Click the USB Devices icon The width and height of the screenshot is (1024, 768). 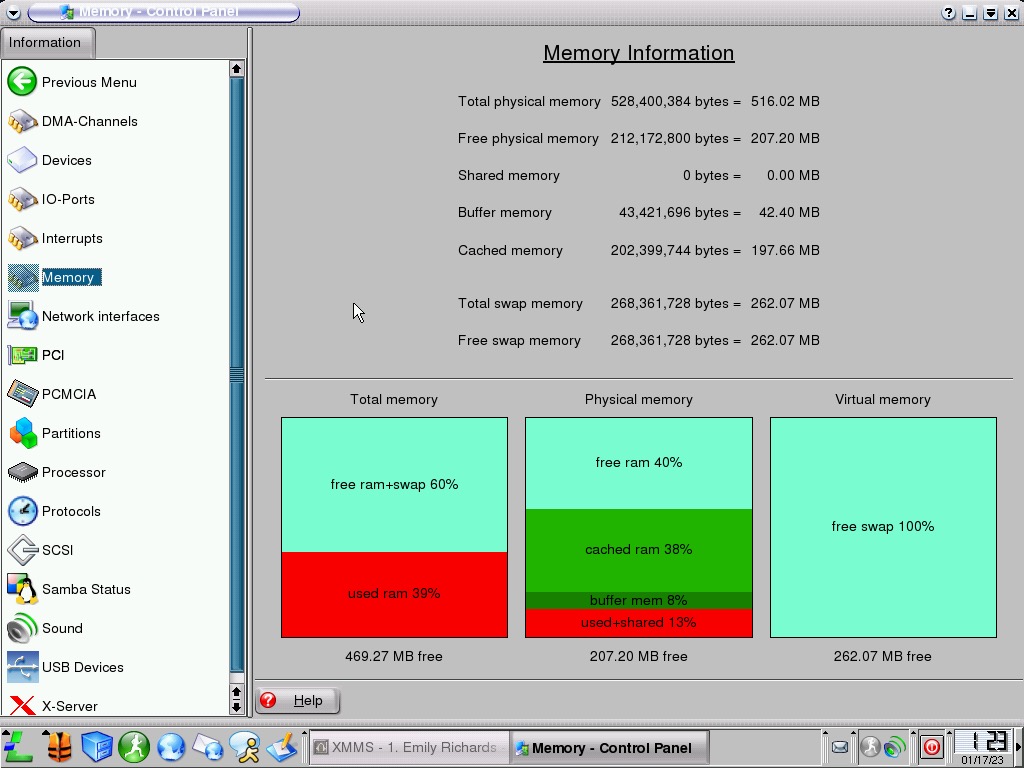pyautogui.click(x=22, y=667)
